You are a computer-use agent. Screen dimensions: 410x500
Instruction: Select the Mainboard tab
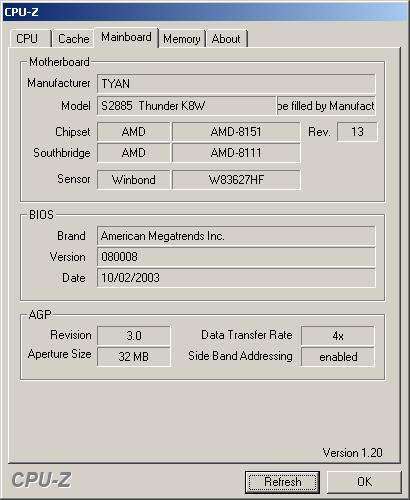point(126,37)
